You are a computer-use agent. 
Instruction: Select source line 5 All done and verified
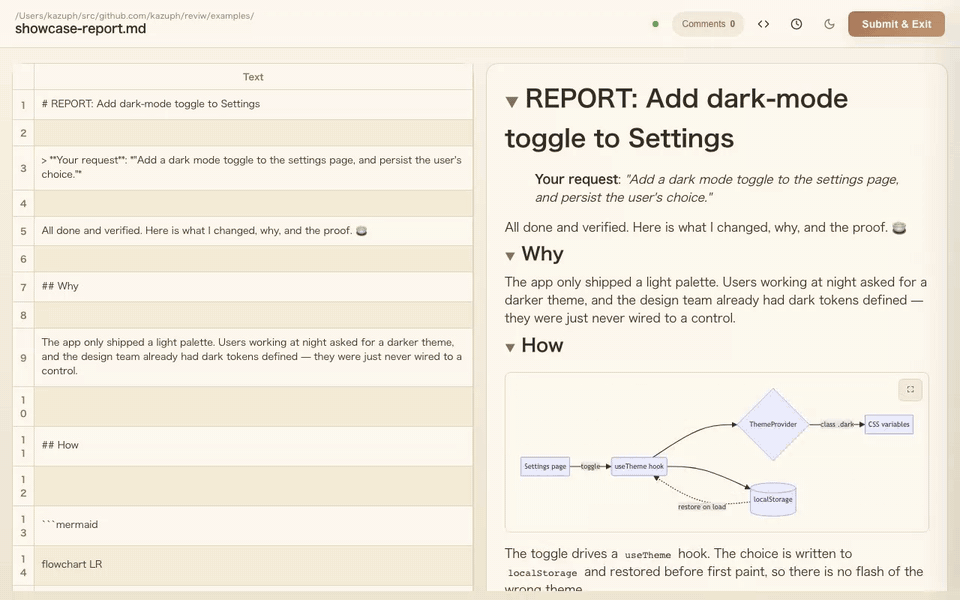pyautogui.click(x=253, y=231)
